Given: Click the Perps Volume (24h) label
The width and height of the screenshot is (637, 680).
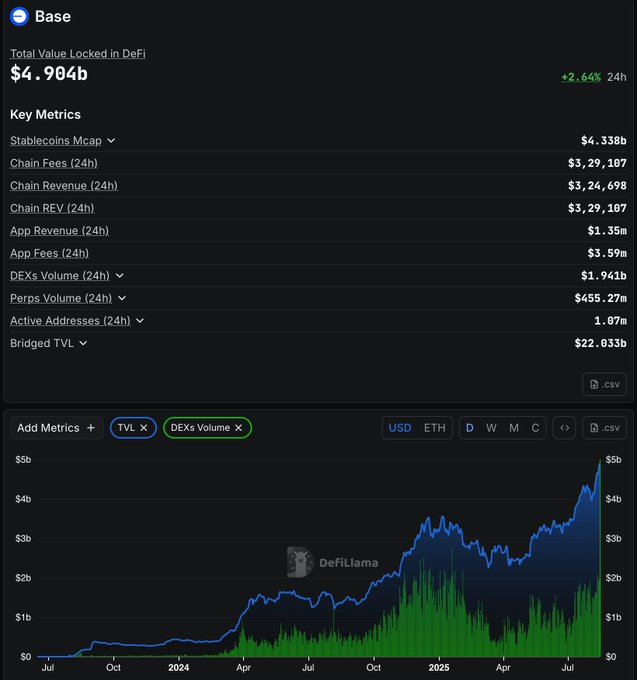Looking at the screenshot, I should click(61, 298).
